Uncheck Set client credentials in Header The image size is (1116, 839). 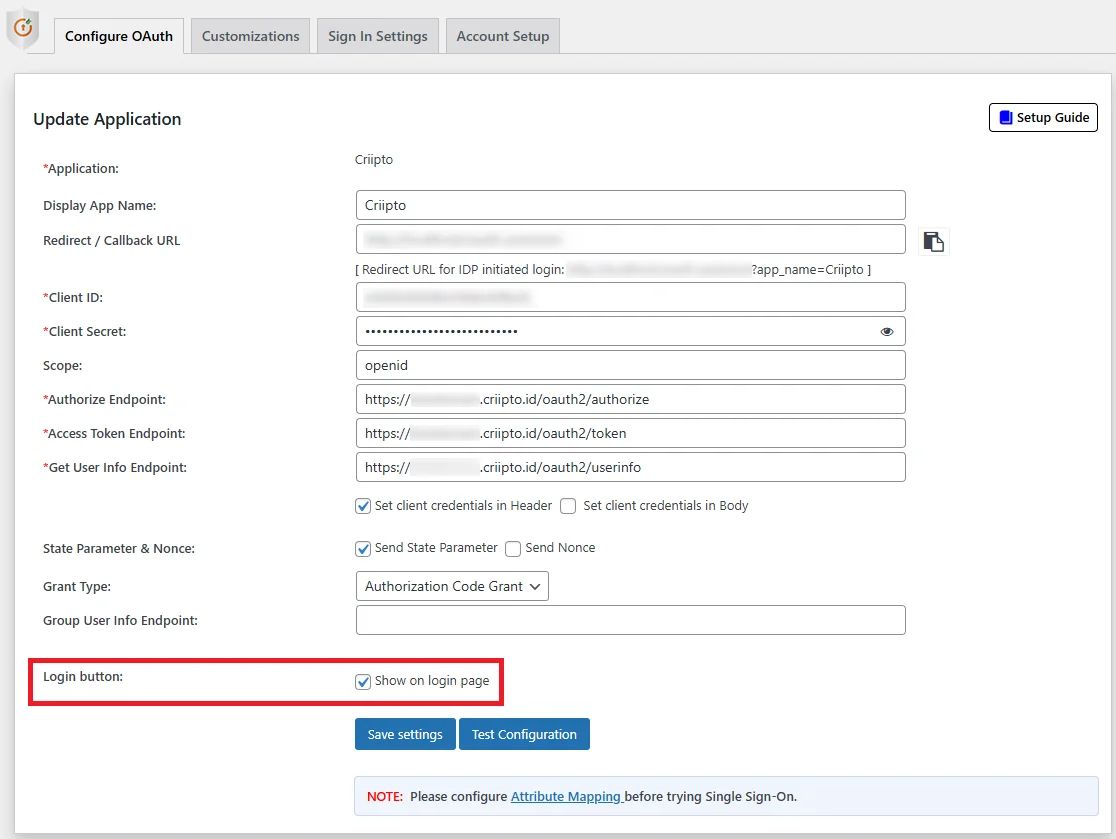pyautogui.click(x=363, y=506)
